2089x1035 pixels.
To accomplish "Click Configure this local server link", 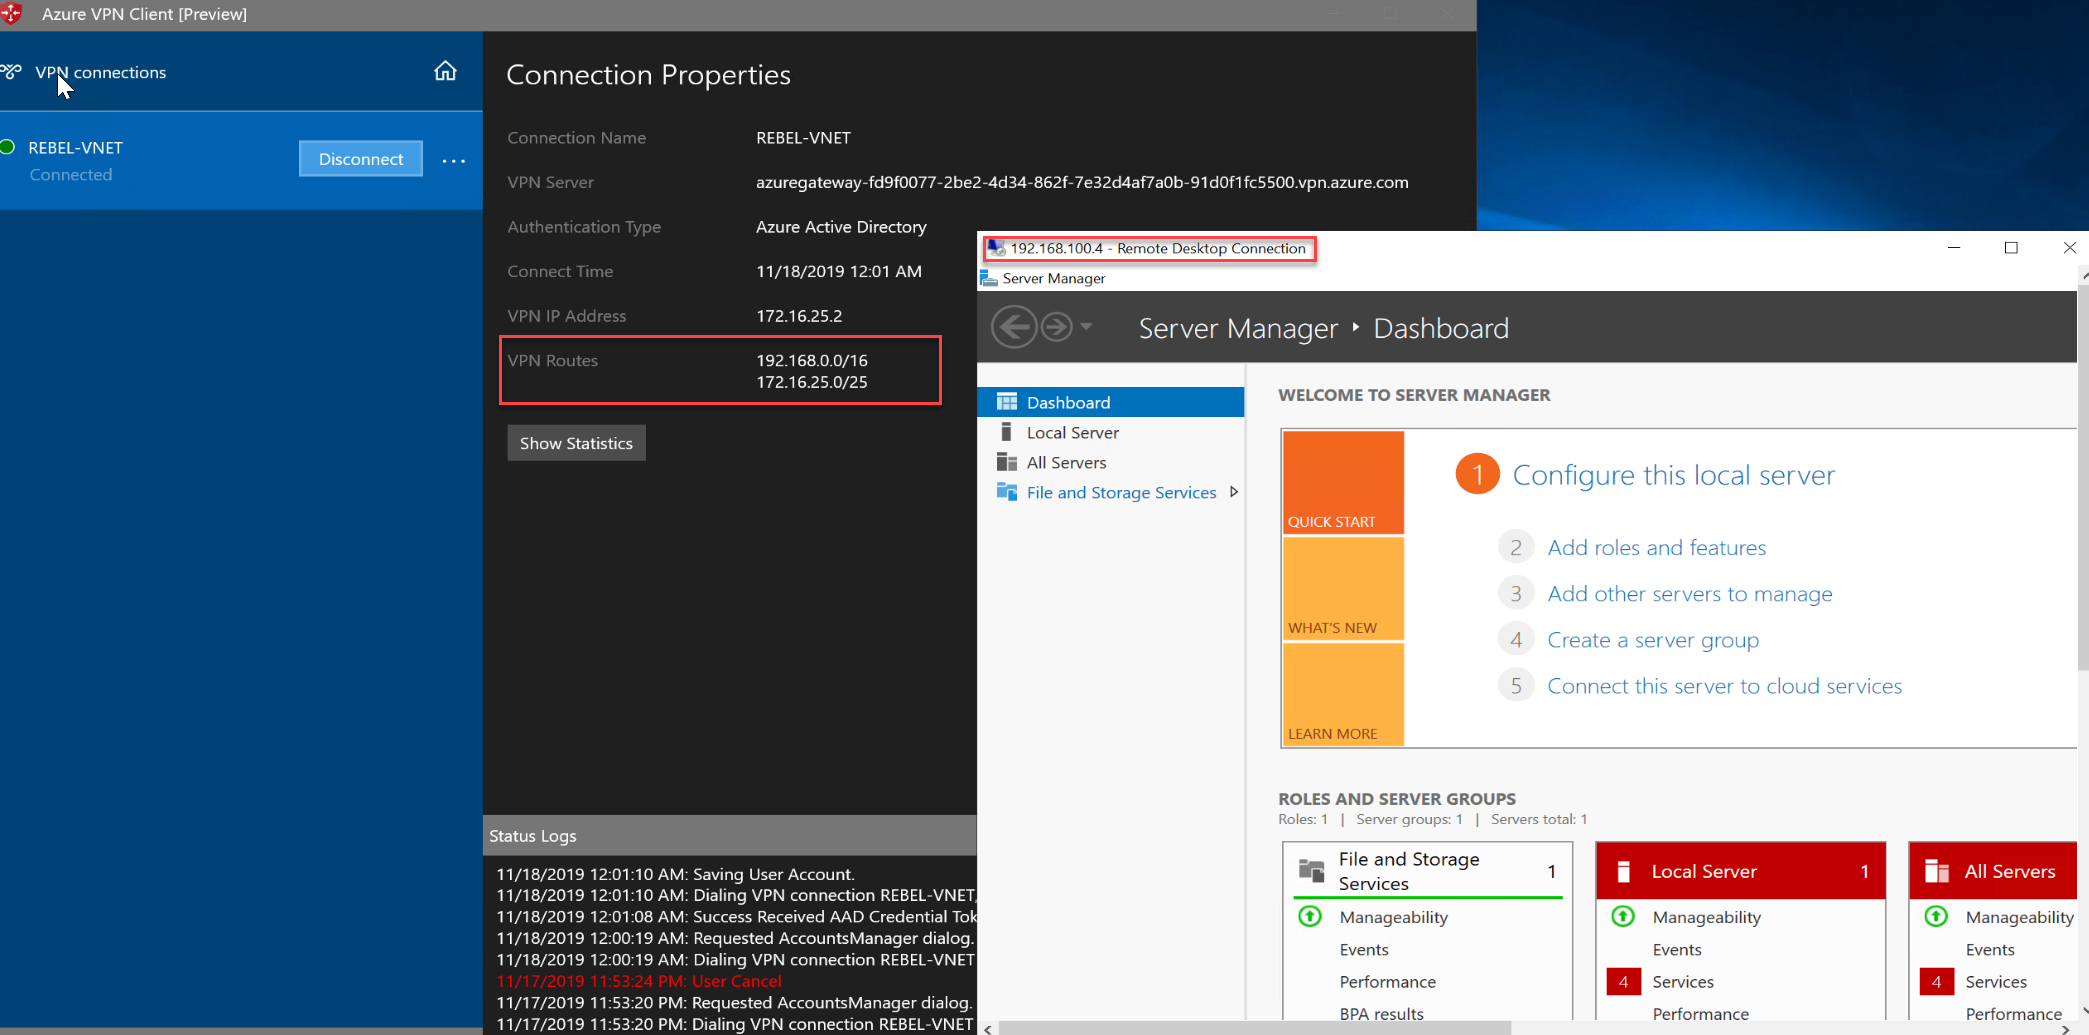I will point(1673,475).
